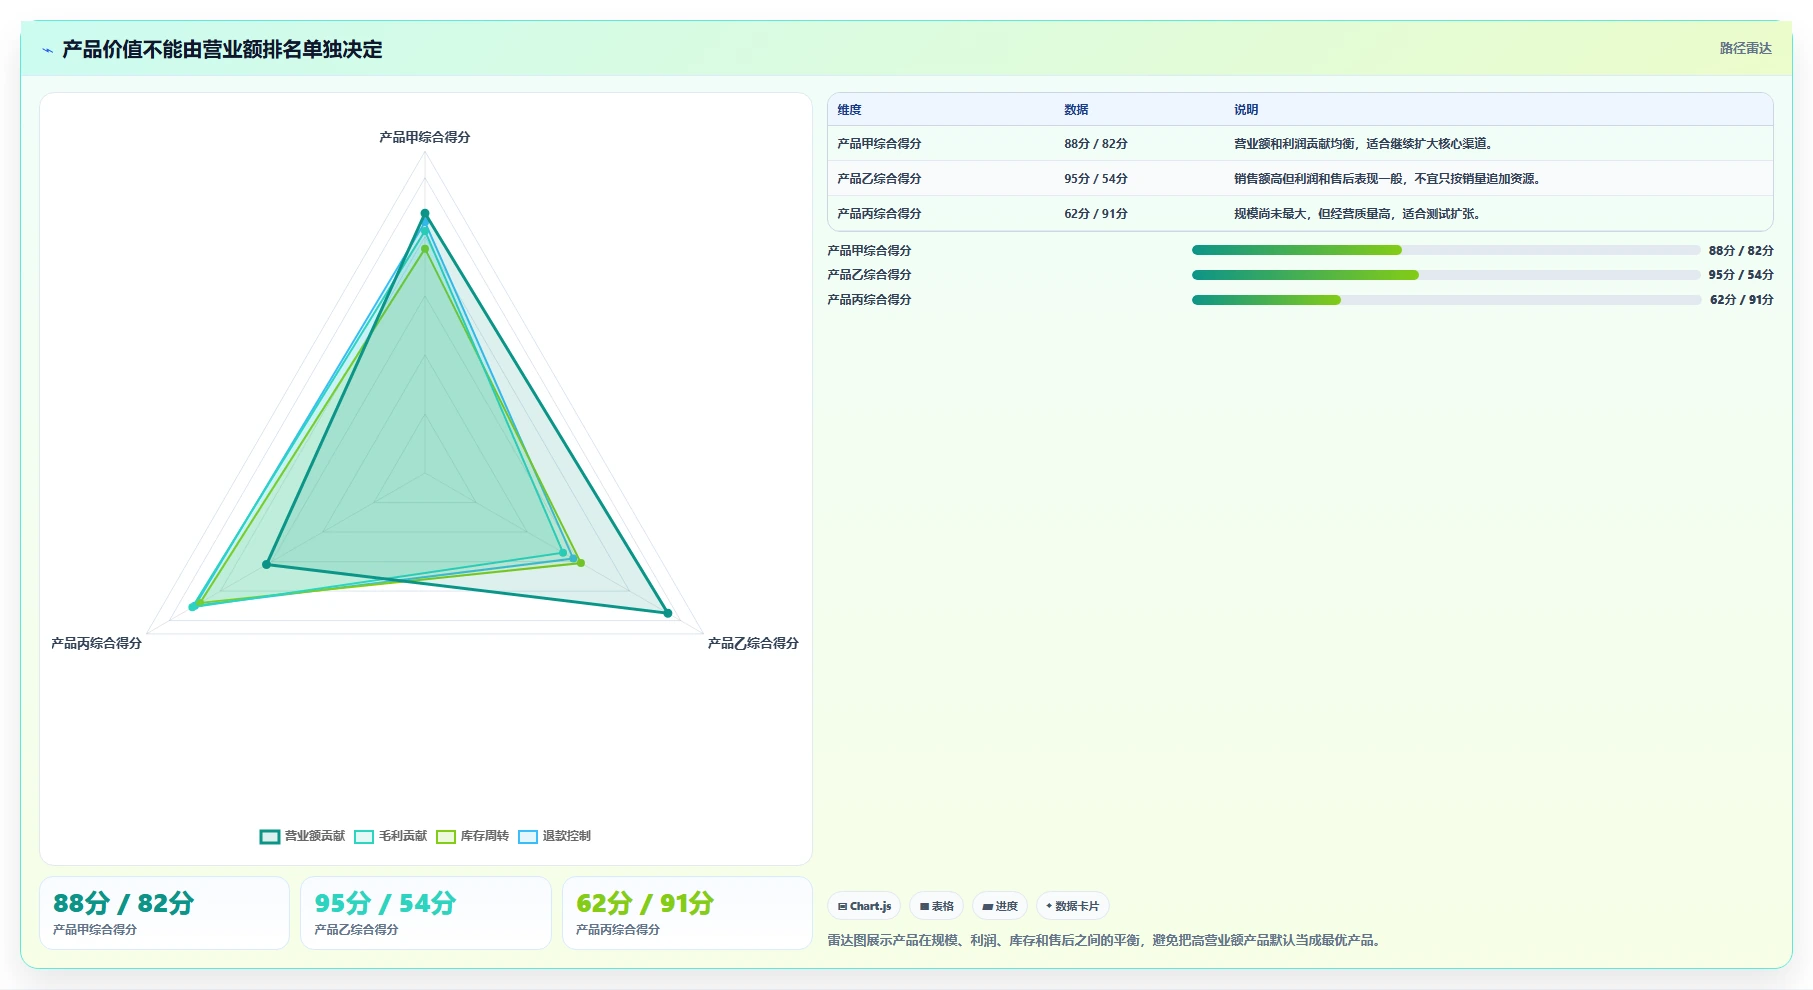Click the 62分 / 91分 value after the progress bar
The width and height of the screenshot is (1813, 990).
[x=1741, y=300]
